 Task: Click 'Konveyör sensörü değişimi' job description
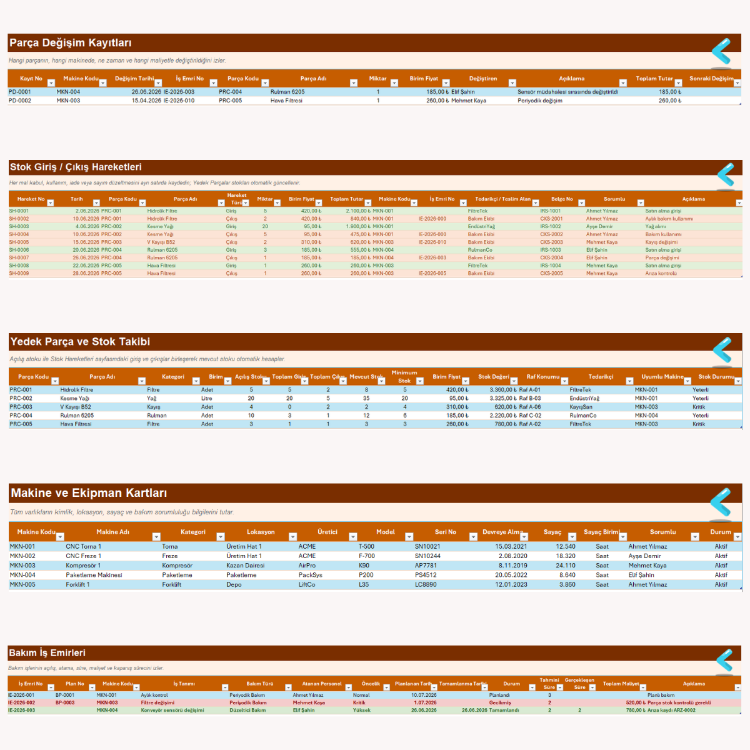coord(172,710)
